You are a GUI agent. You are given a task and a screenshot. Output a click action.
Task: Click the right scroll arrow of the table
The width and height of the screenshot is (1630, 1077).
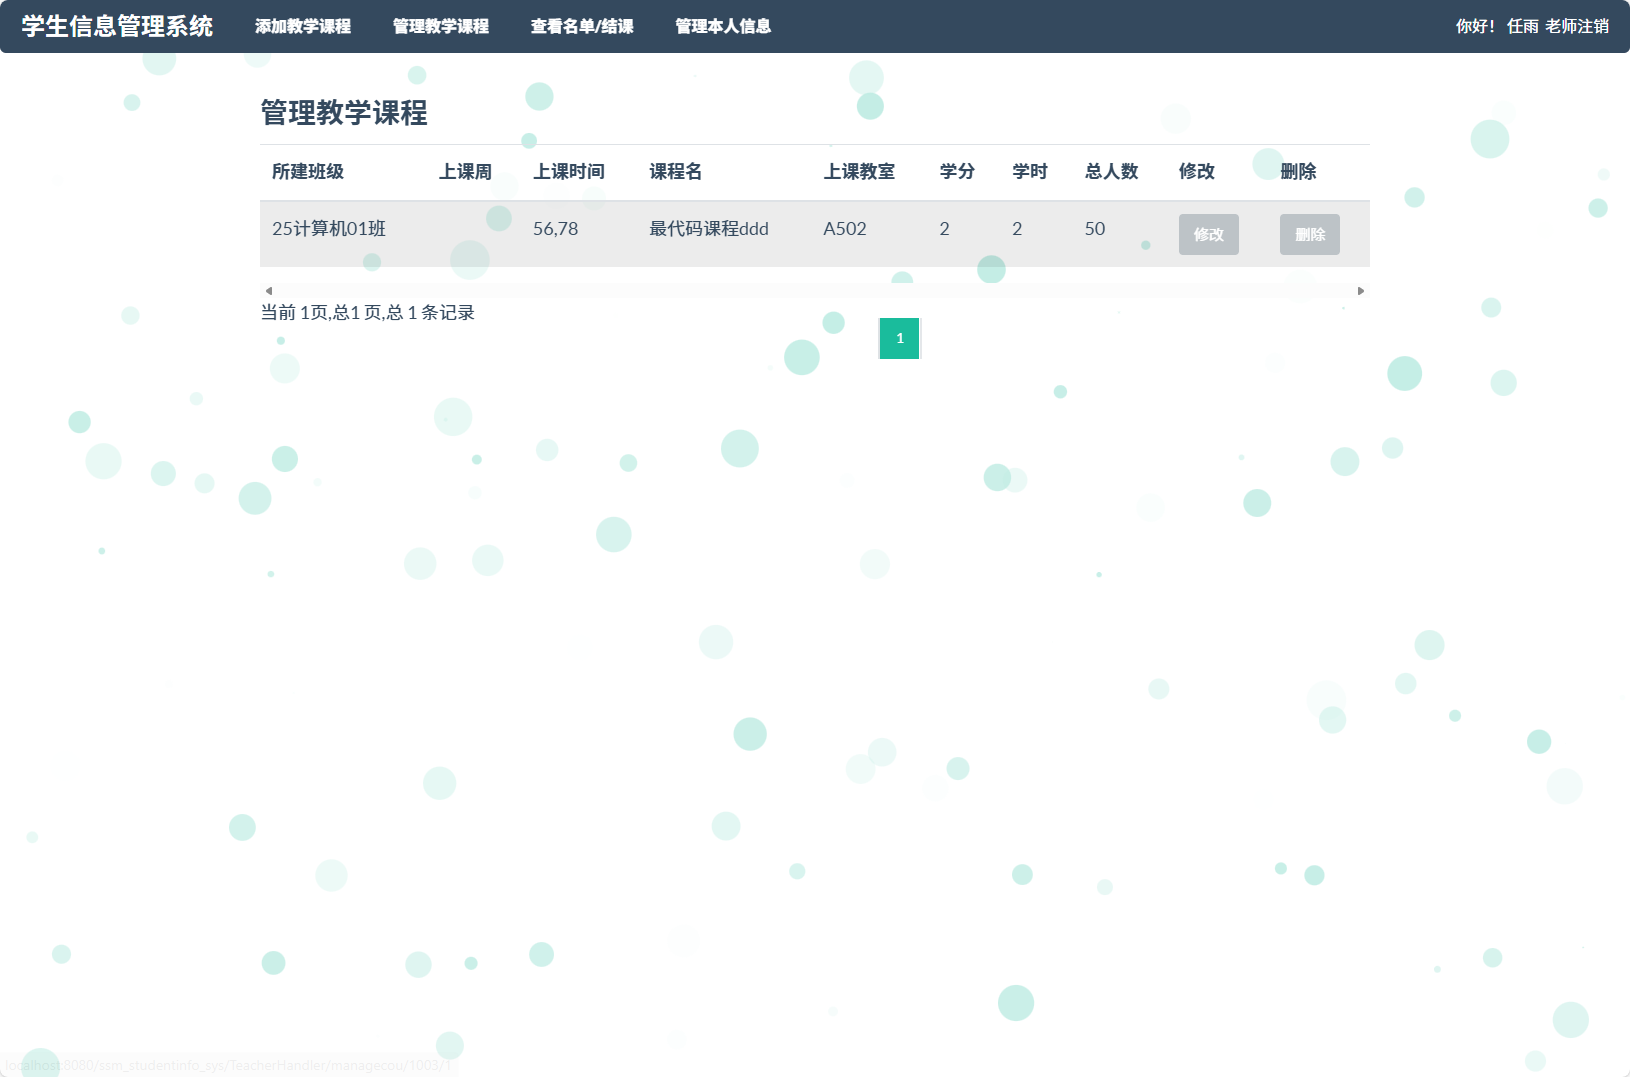coord(1361,290)
